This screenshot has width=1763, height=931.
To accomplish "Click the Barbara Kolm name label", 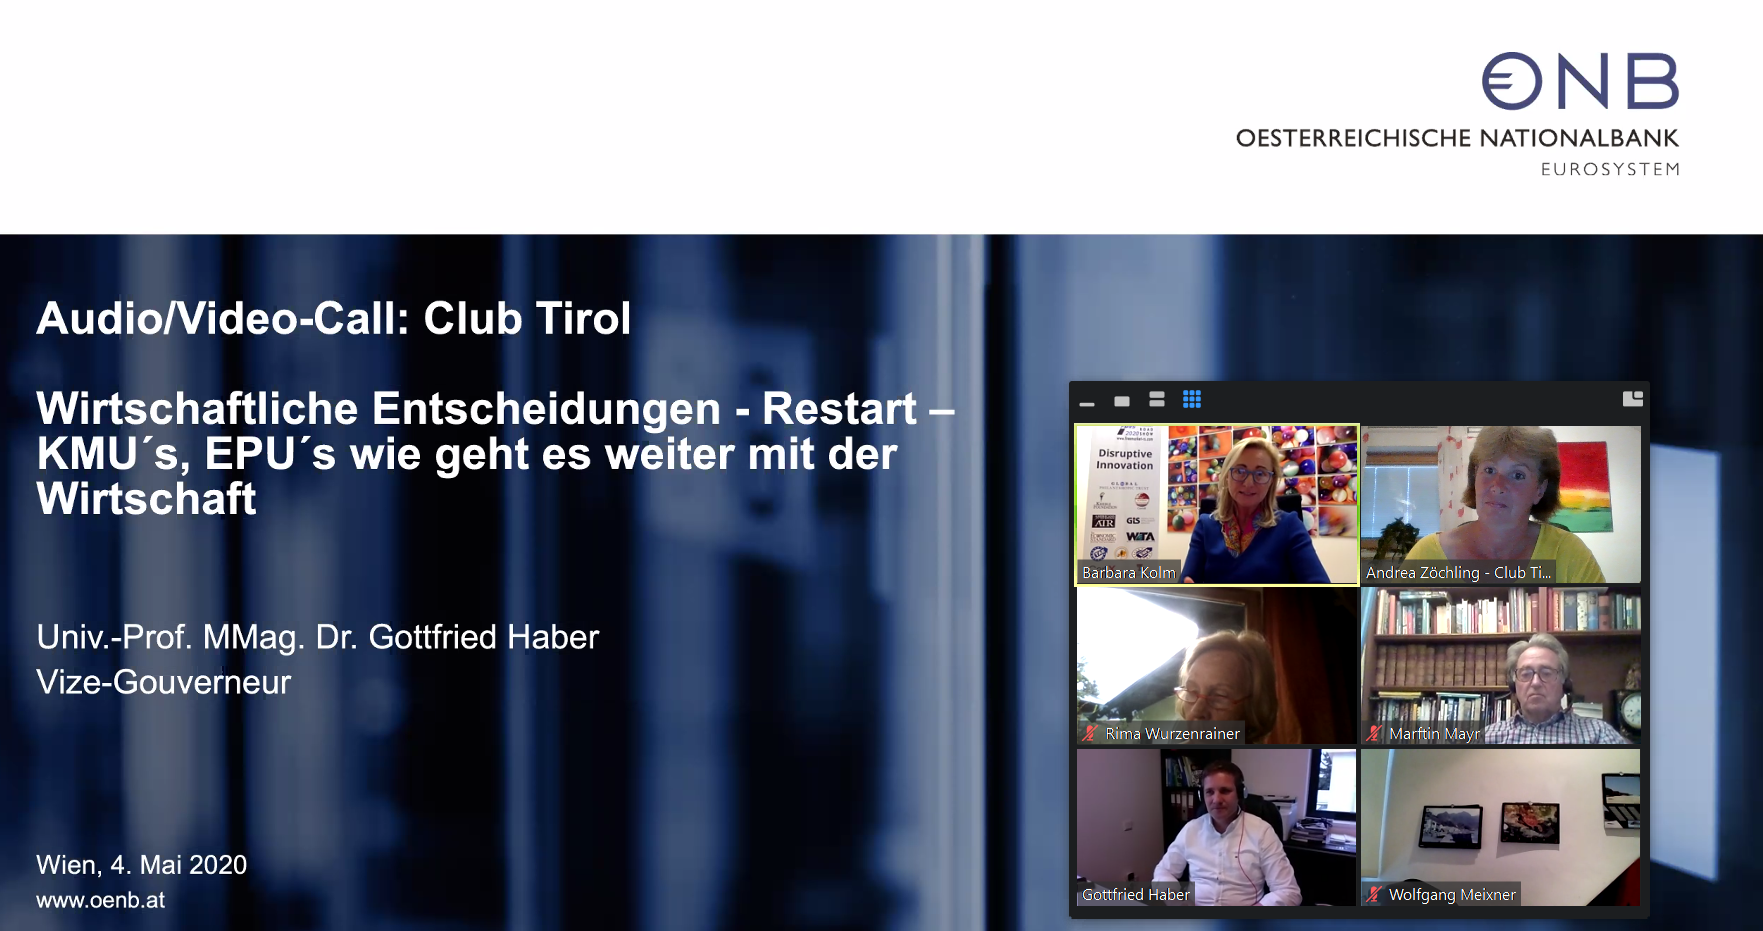I will pyautogui.click(x=1128, y=573).
